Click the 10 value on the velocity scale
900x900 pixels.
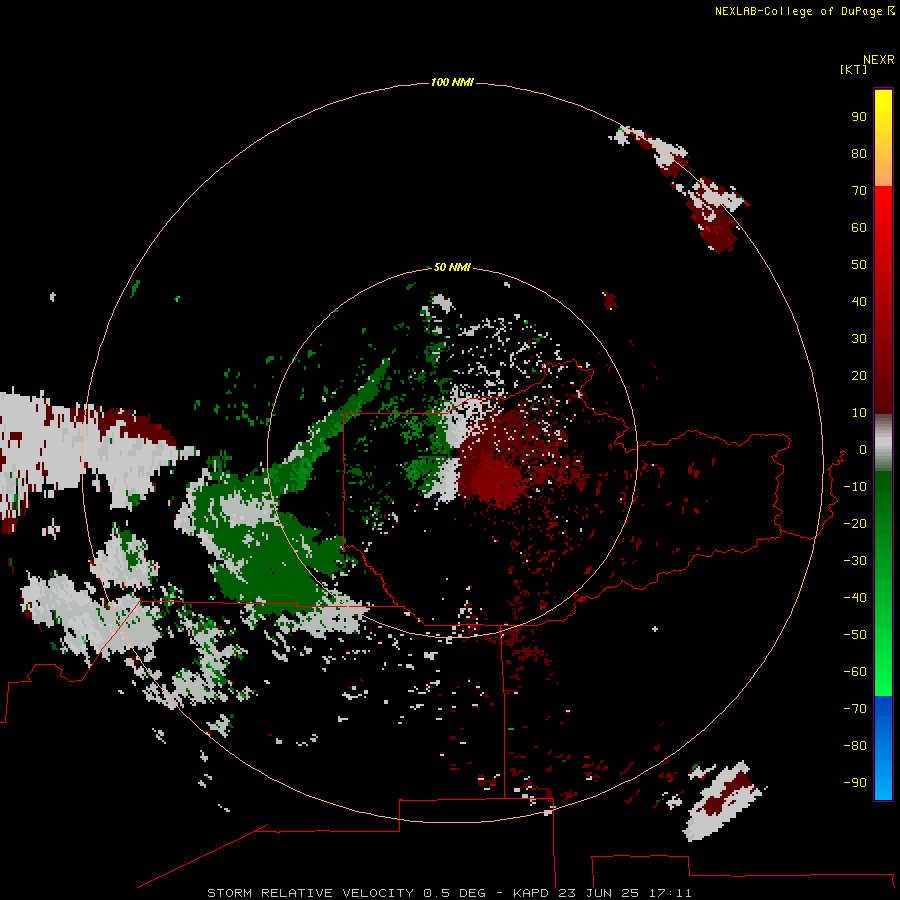[859, 413]
